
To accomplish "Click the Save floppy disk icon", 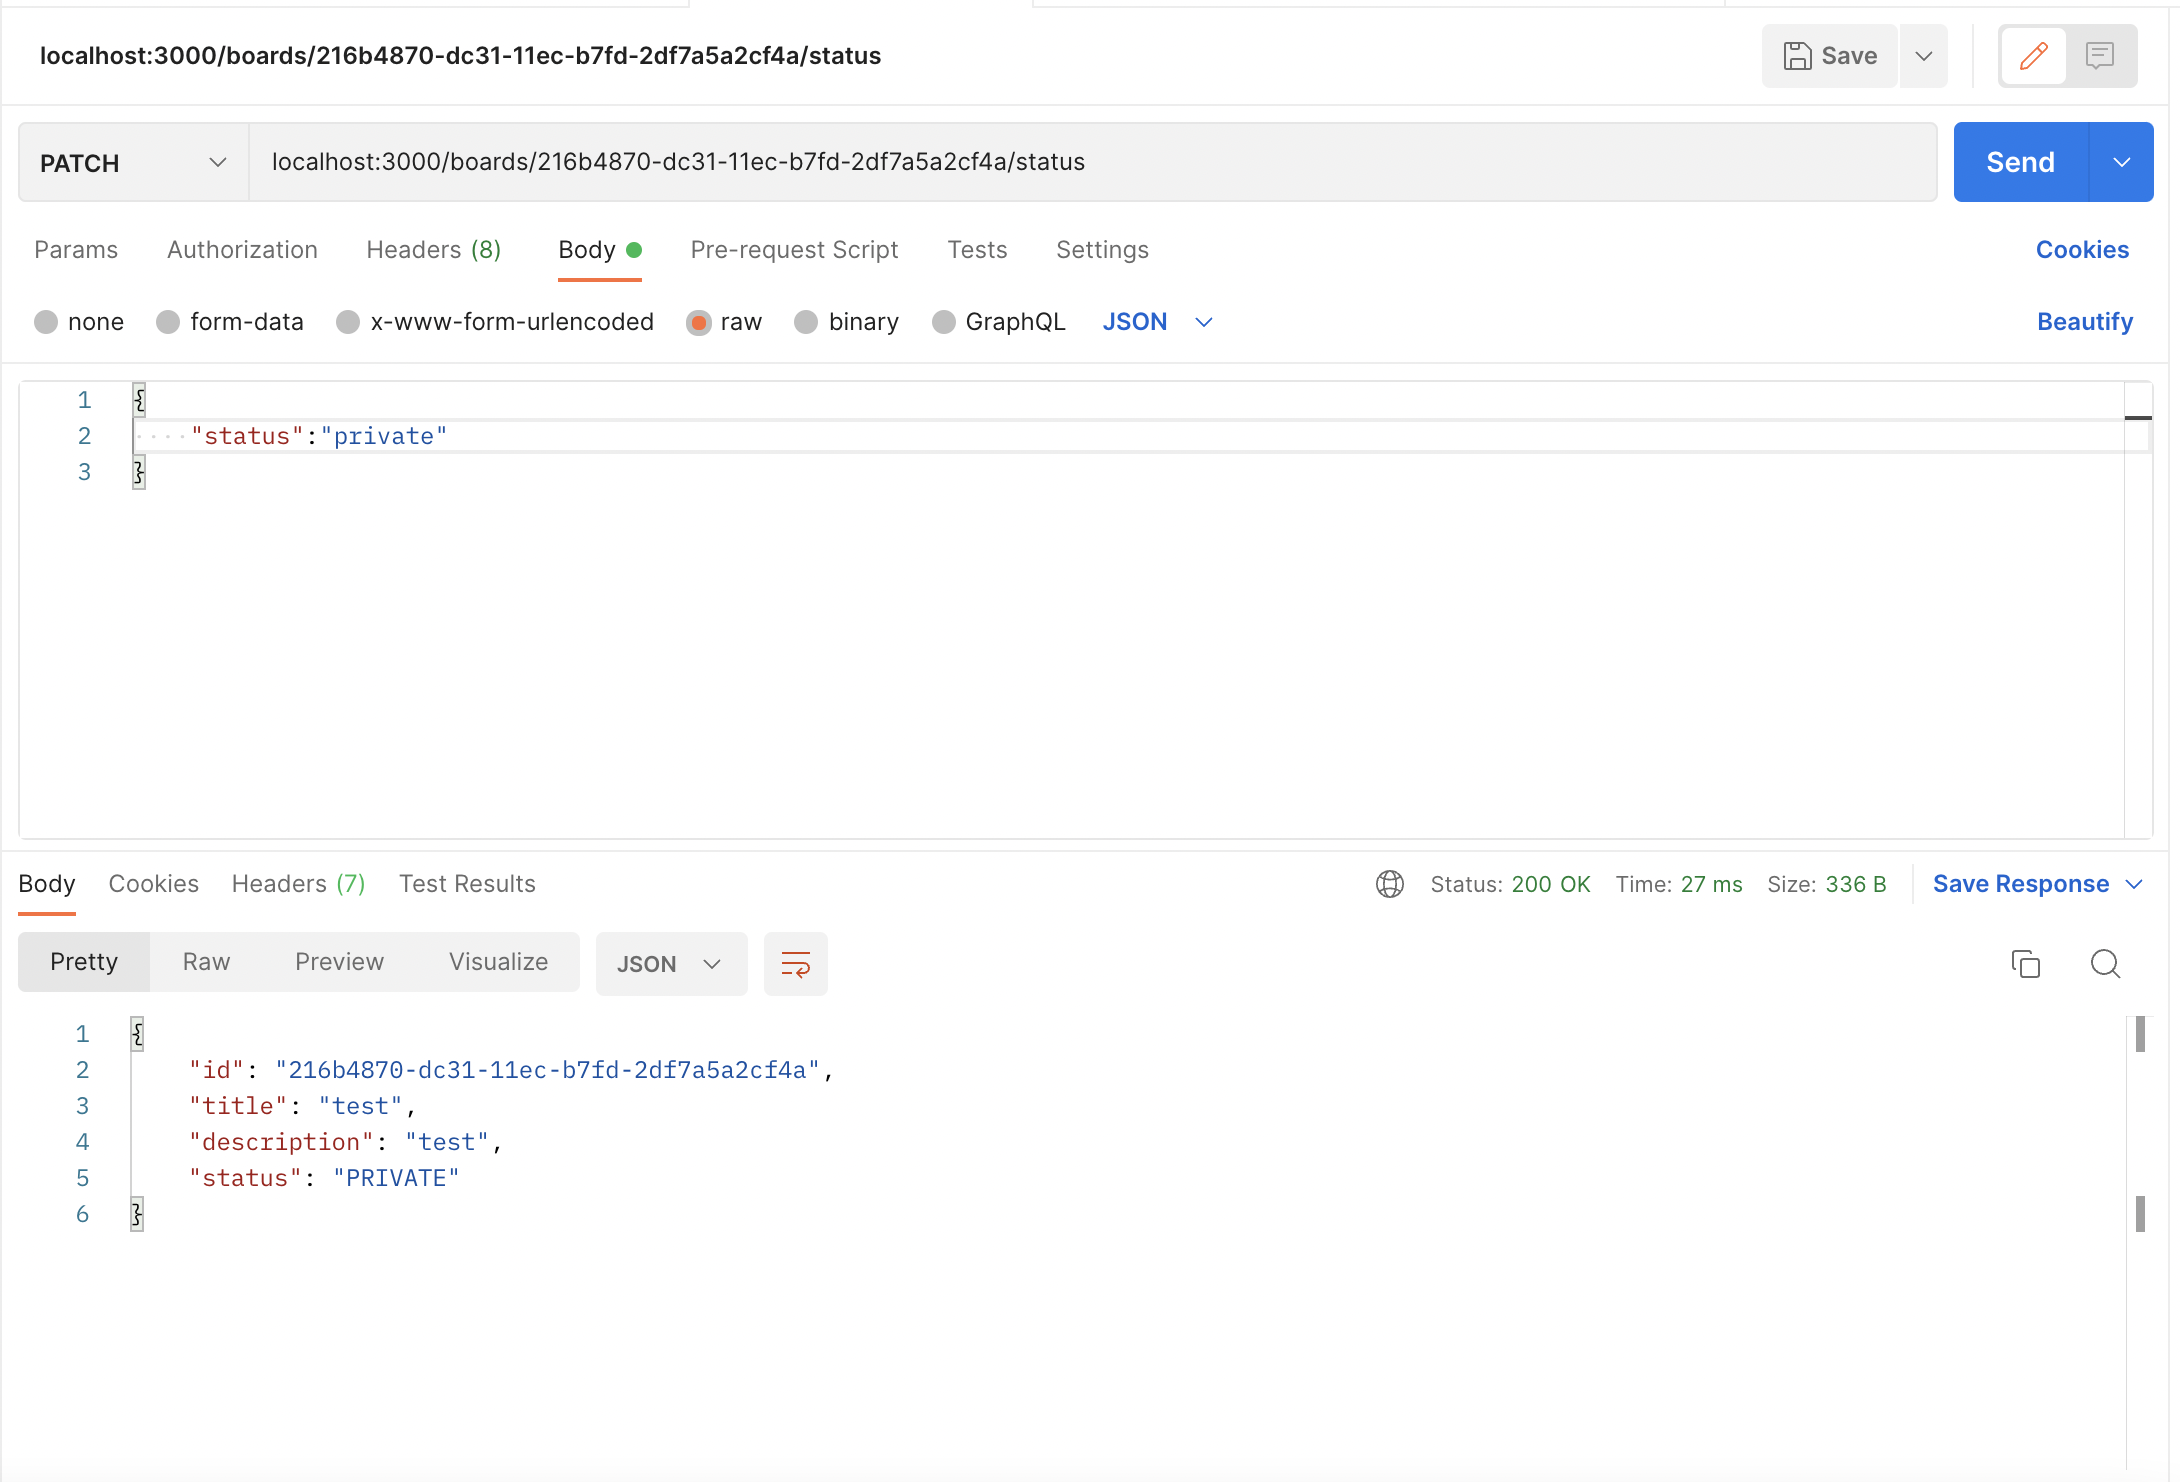I will [1797, 56].
